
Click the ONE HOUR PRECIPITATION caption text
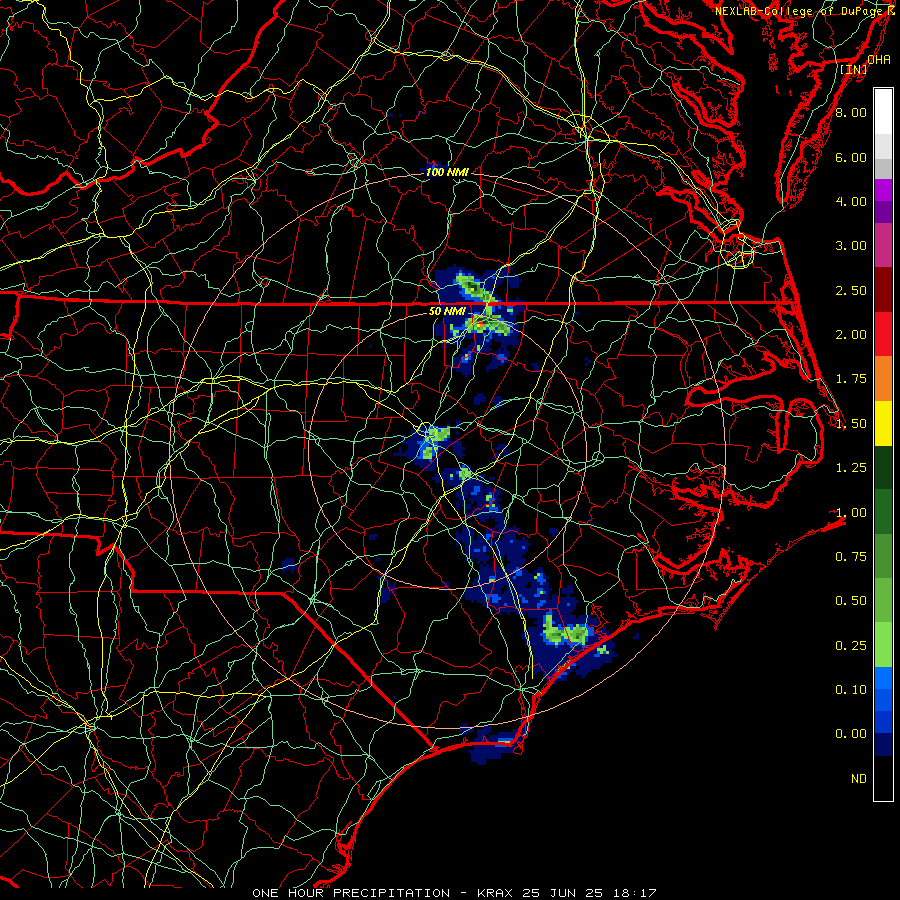[x=351, y=893]
